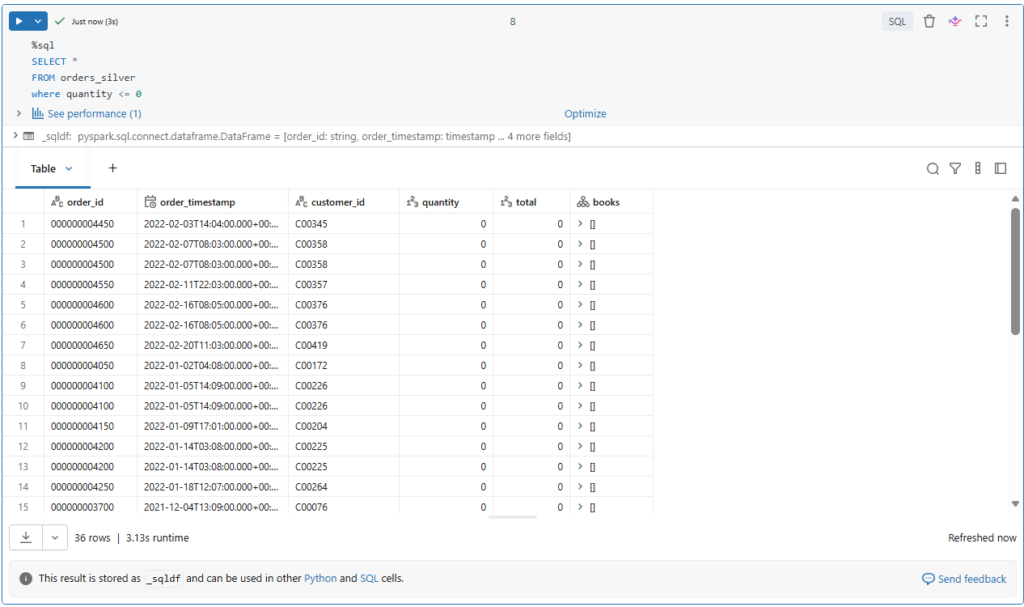
Task: Filter the results table
Action: (955, 169)
